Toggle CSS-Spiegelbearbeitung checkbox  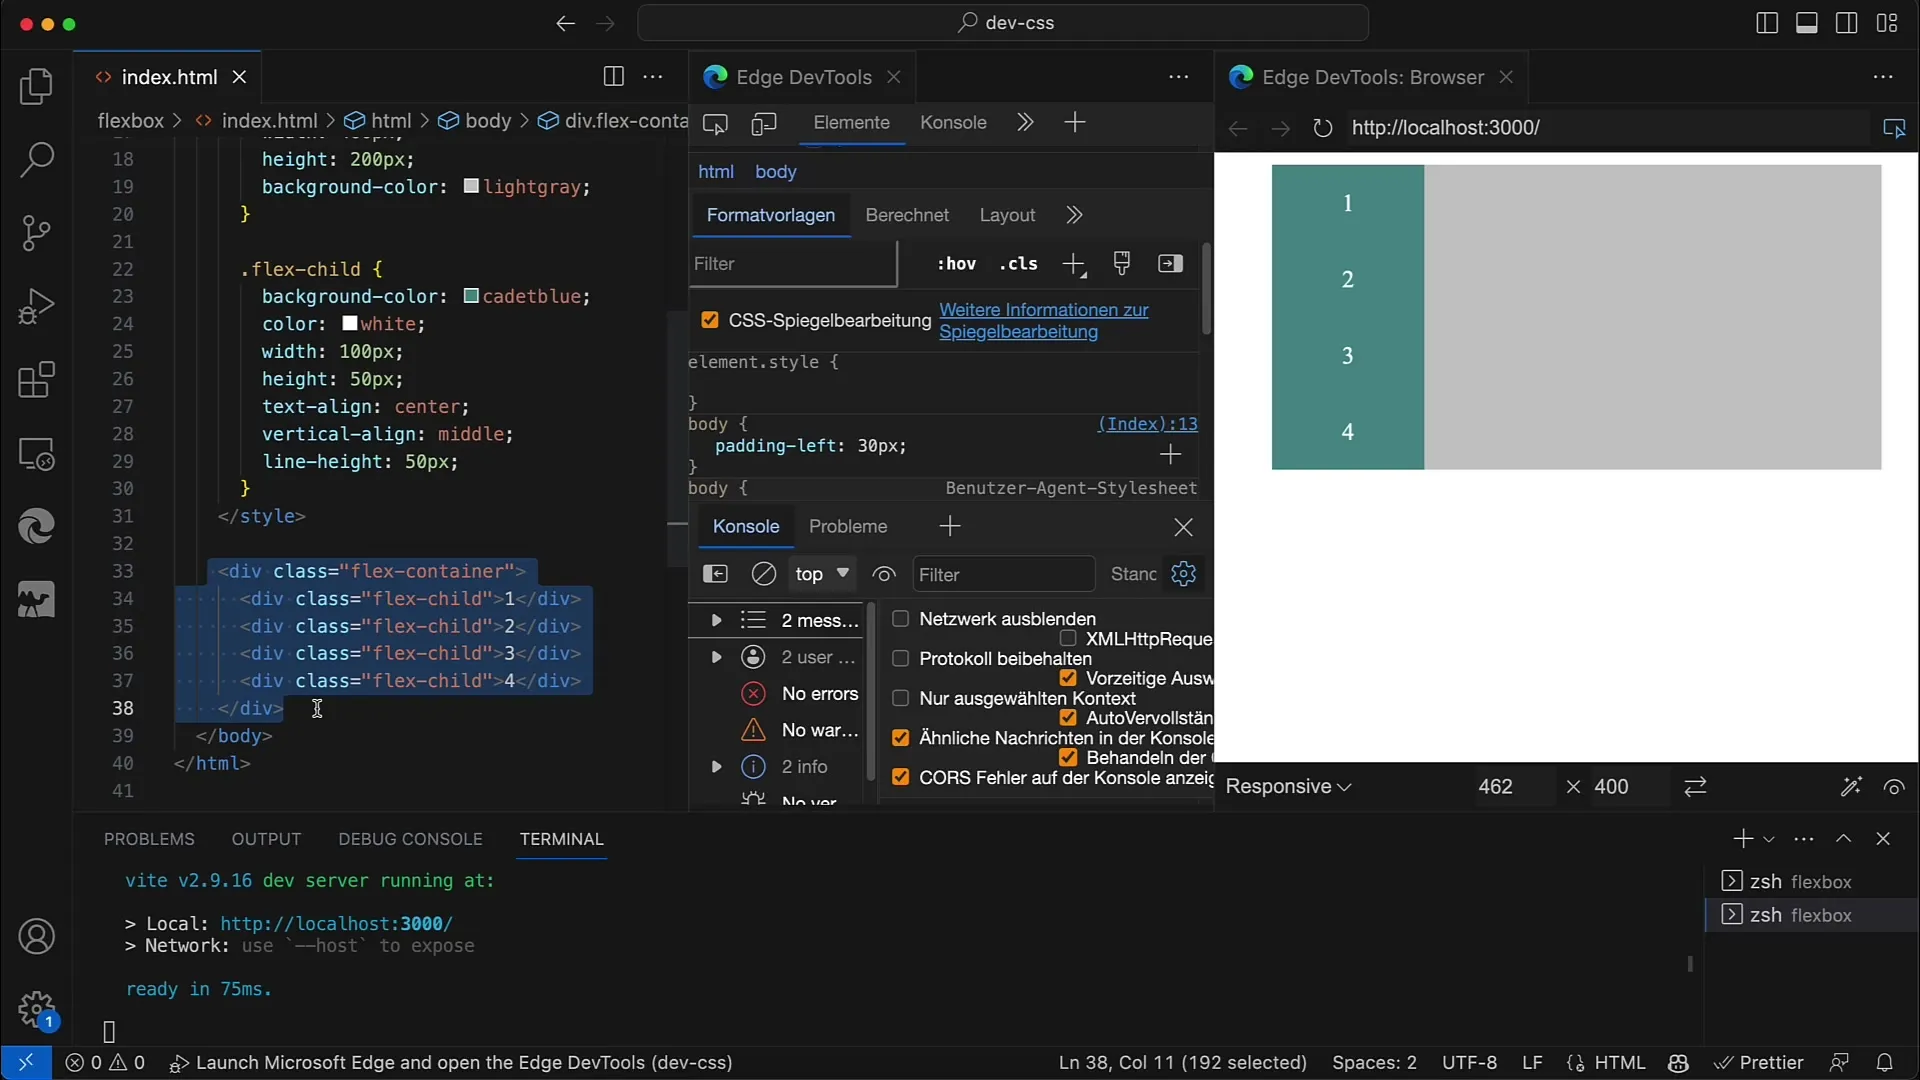(x=710, y=320)
